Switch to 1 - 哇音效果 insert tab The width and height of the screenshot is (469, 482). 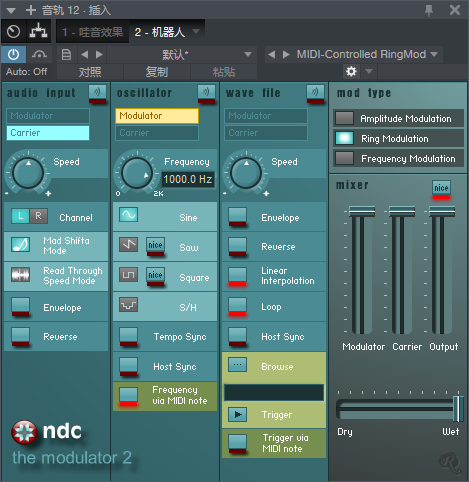click(93, 32)
